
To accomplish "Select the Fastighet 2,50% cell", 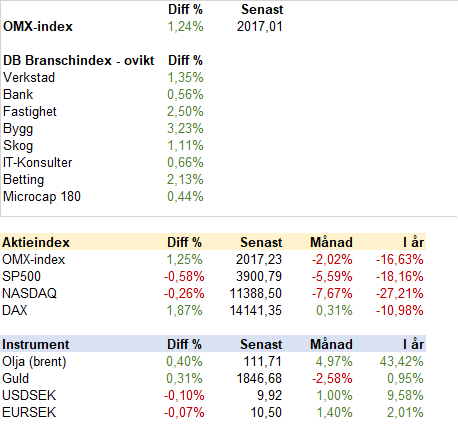I will (x=185, y=112).
